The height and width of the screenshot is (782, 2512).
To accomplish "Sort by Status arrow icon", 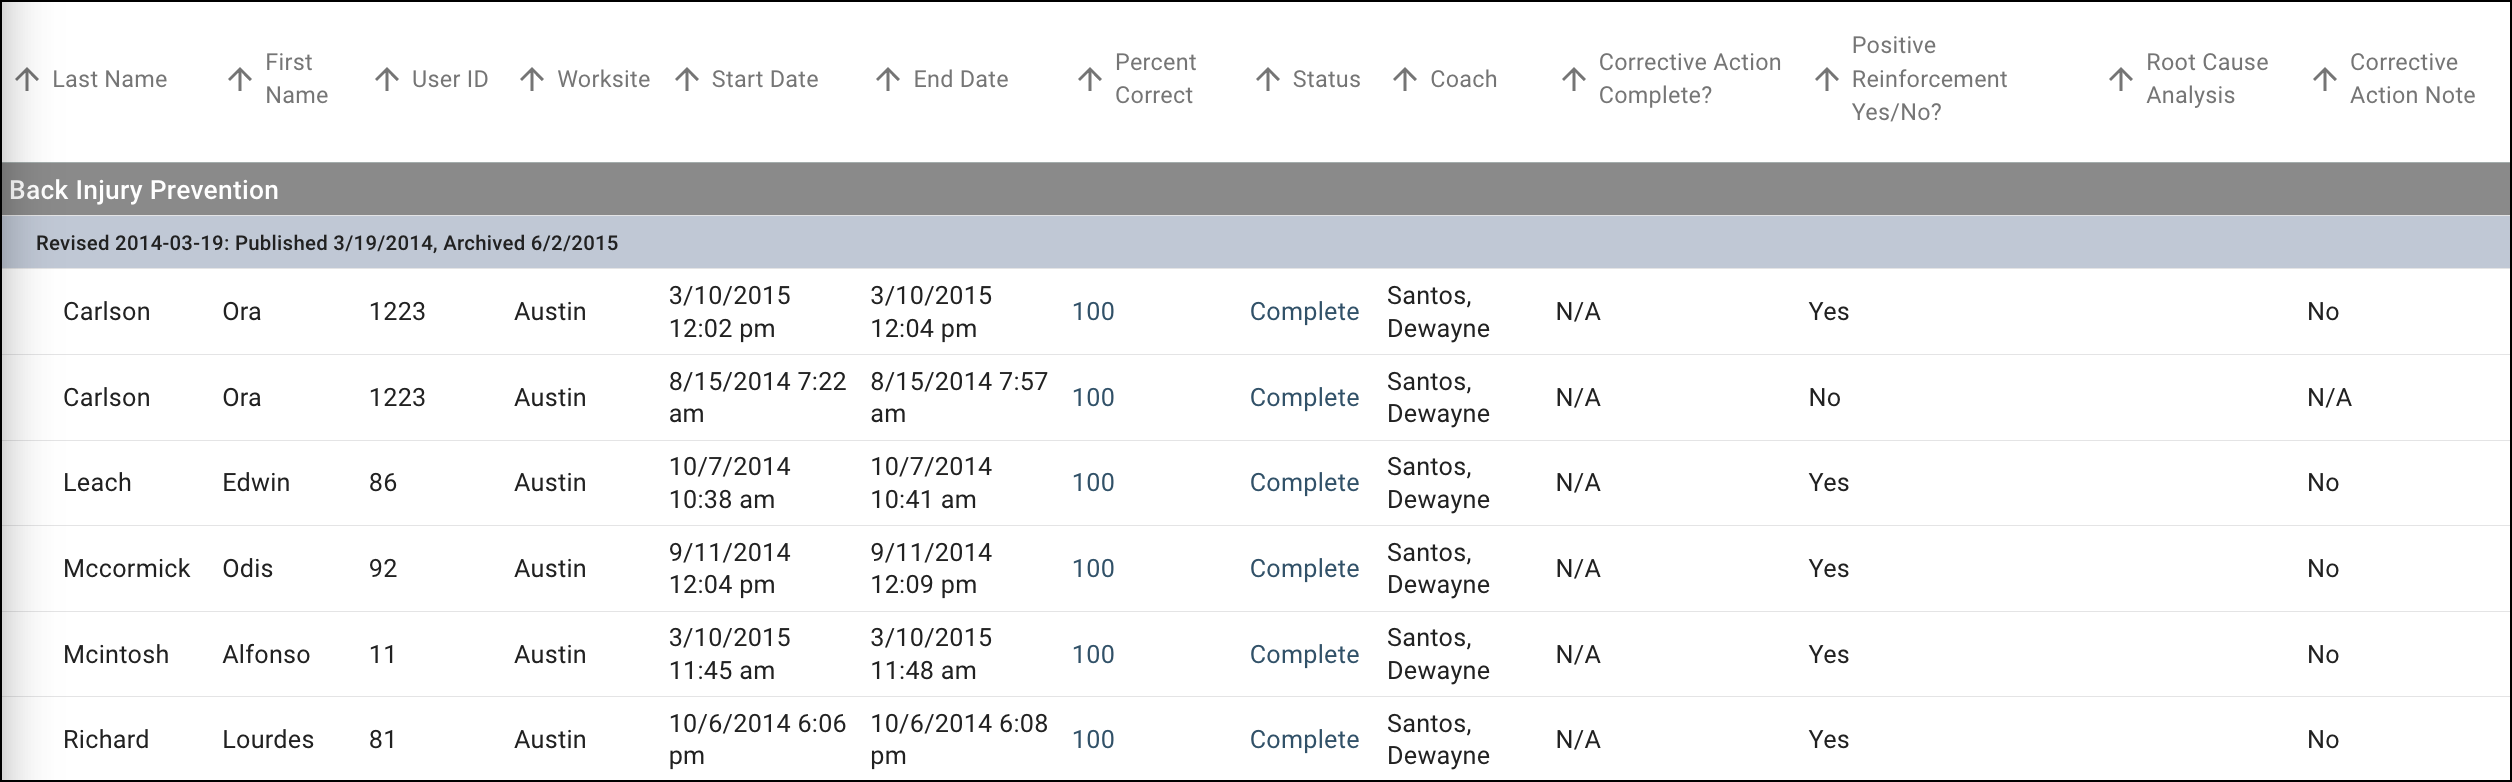I will click(1268, 79).
